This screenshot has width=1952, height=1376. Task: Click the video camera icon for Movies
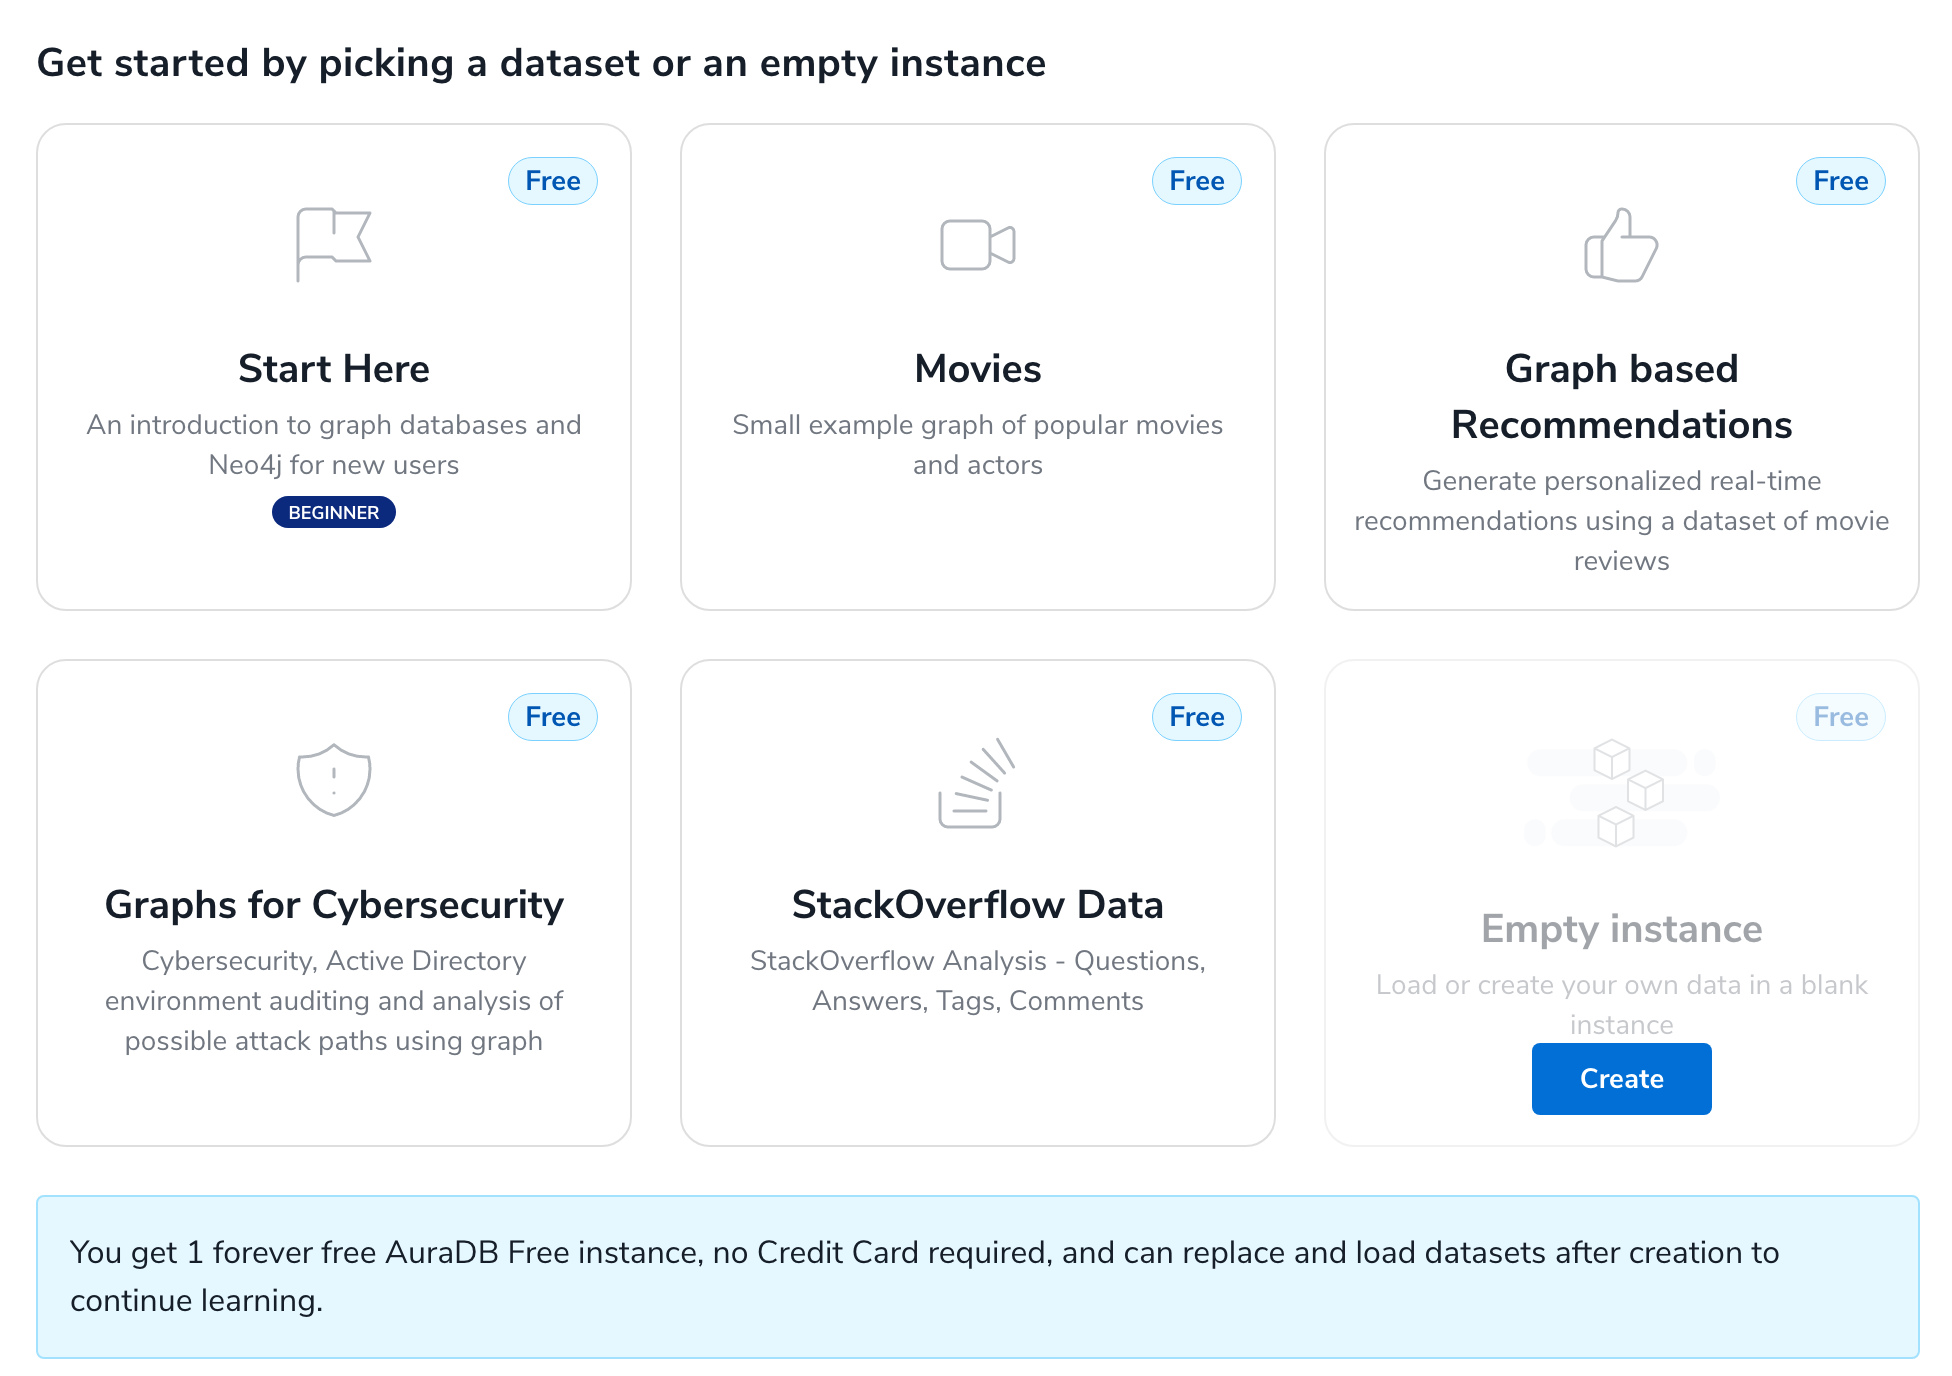tap(977, 245)
